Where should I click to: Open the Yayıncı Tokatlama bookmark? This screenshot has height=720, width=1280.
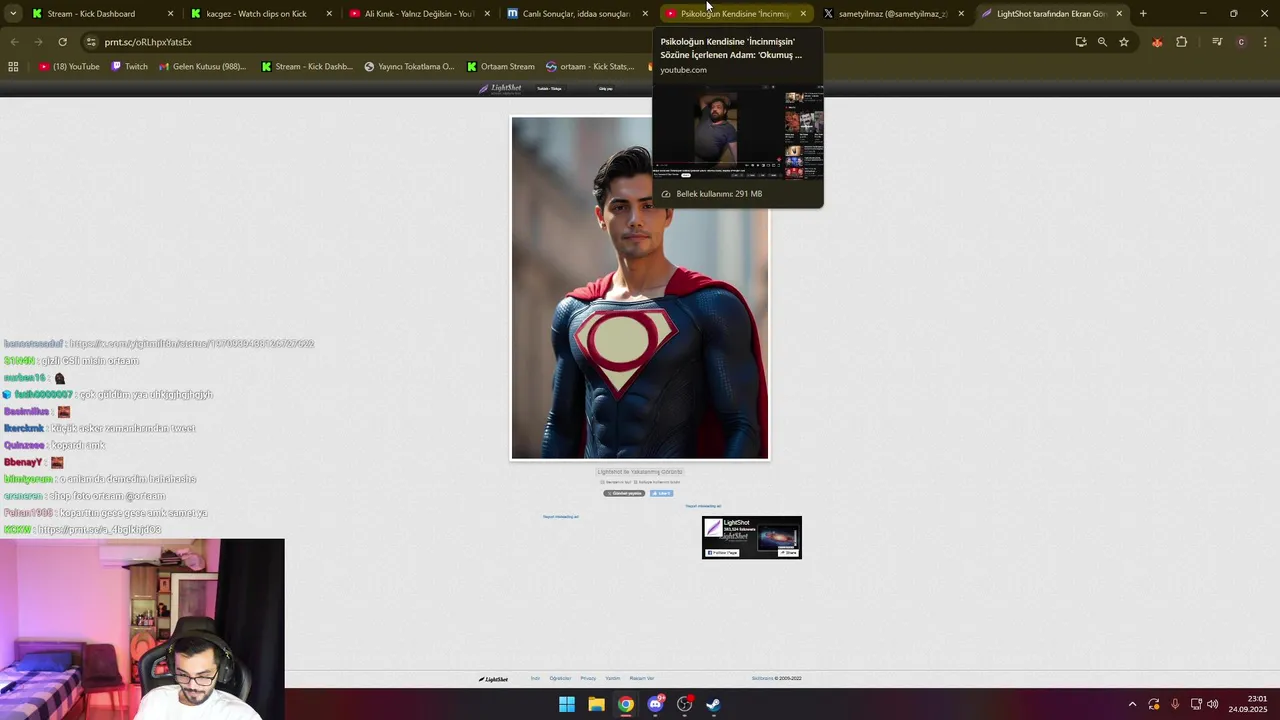[x=408, y=67]
